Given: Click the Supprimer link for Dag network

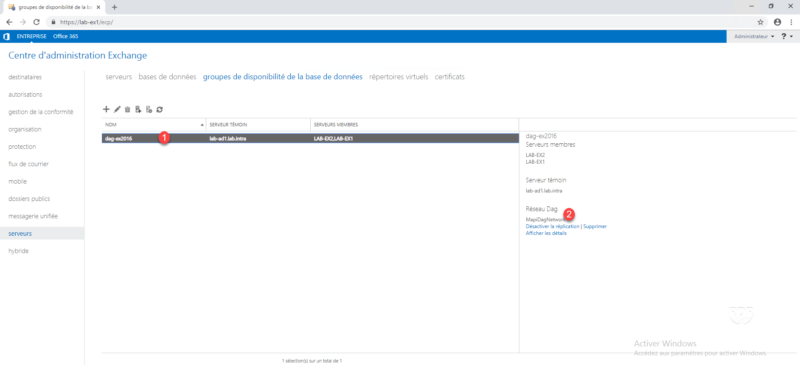Looking at the screenshot, I should (595, 226).
